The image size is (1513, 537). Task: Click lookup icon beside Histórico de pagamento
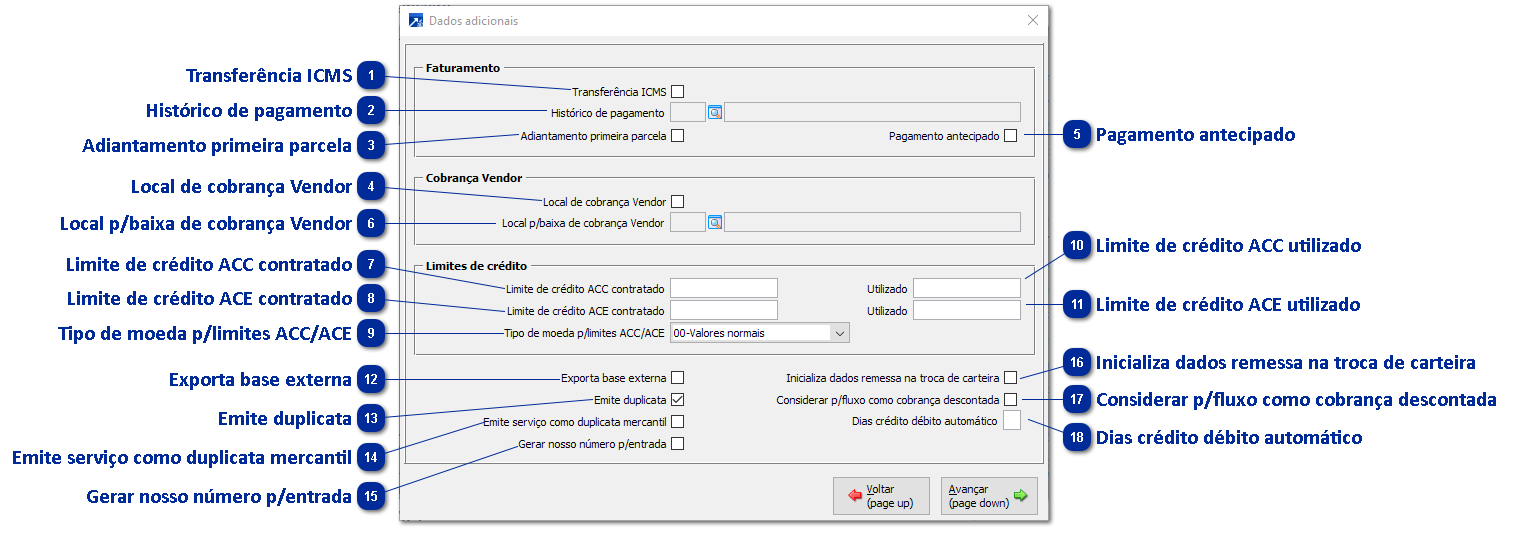tap(715, 113)
